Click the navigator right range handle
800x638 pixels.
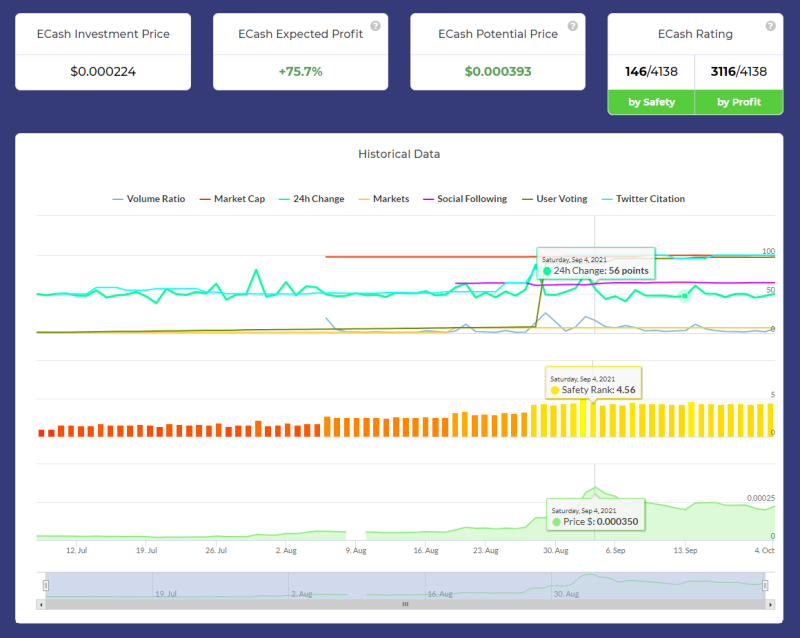[x=765, y=585]
